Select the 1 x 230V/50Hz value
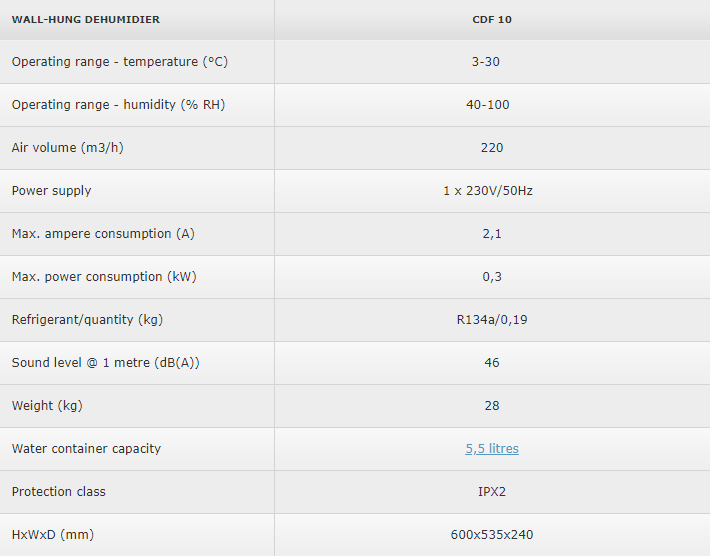Screen dimensions: 713x559 pyautogui.click(x=488, y=191)
